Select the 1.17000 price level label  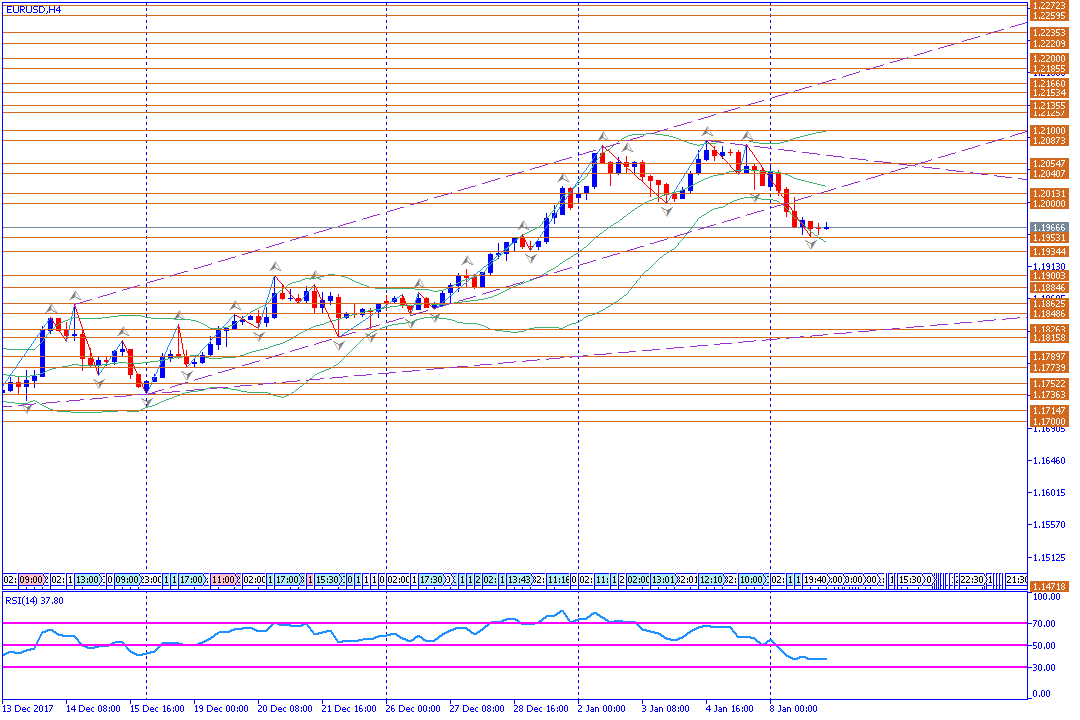coord(1048,421)
